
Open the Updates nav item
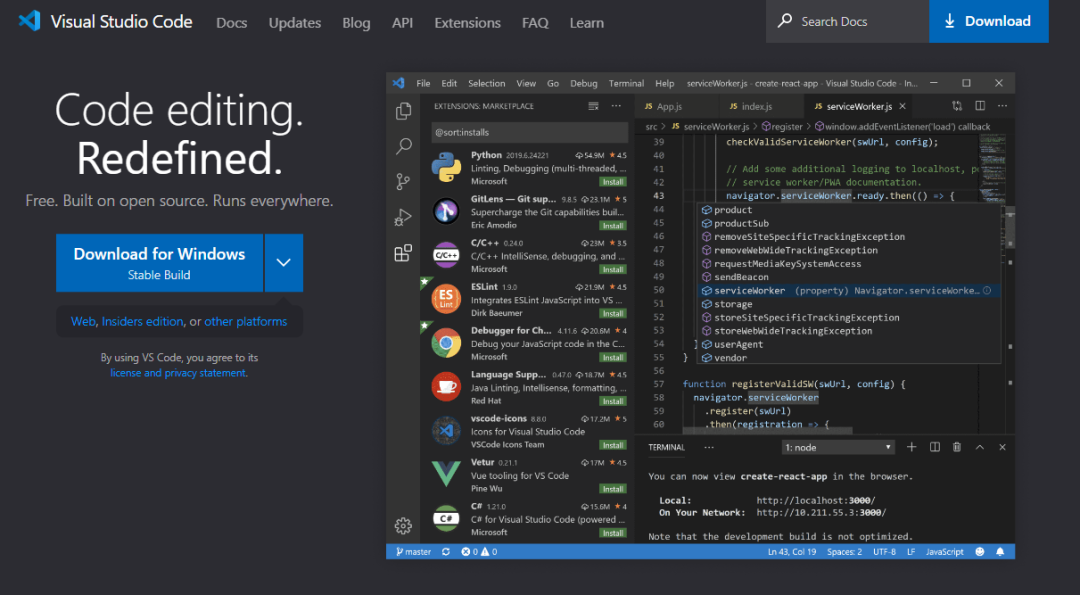[x=295, y=23]
